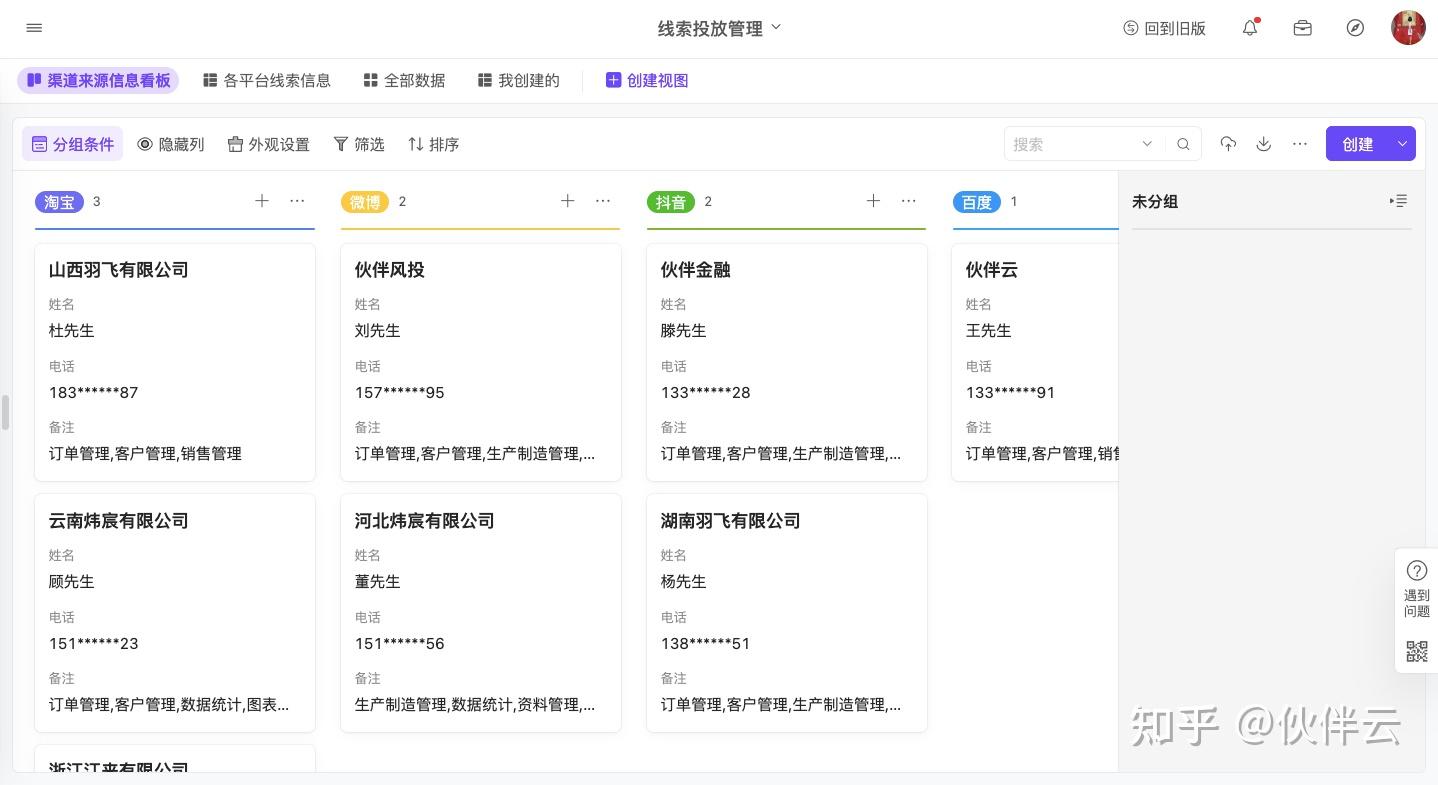The height and width of the screenshot is (785, 1438).
Task: Collapse the 未分组 panel
Action: (x=1398, y=201)
